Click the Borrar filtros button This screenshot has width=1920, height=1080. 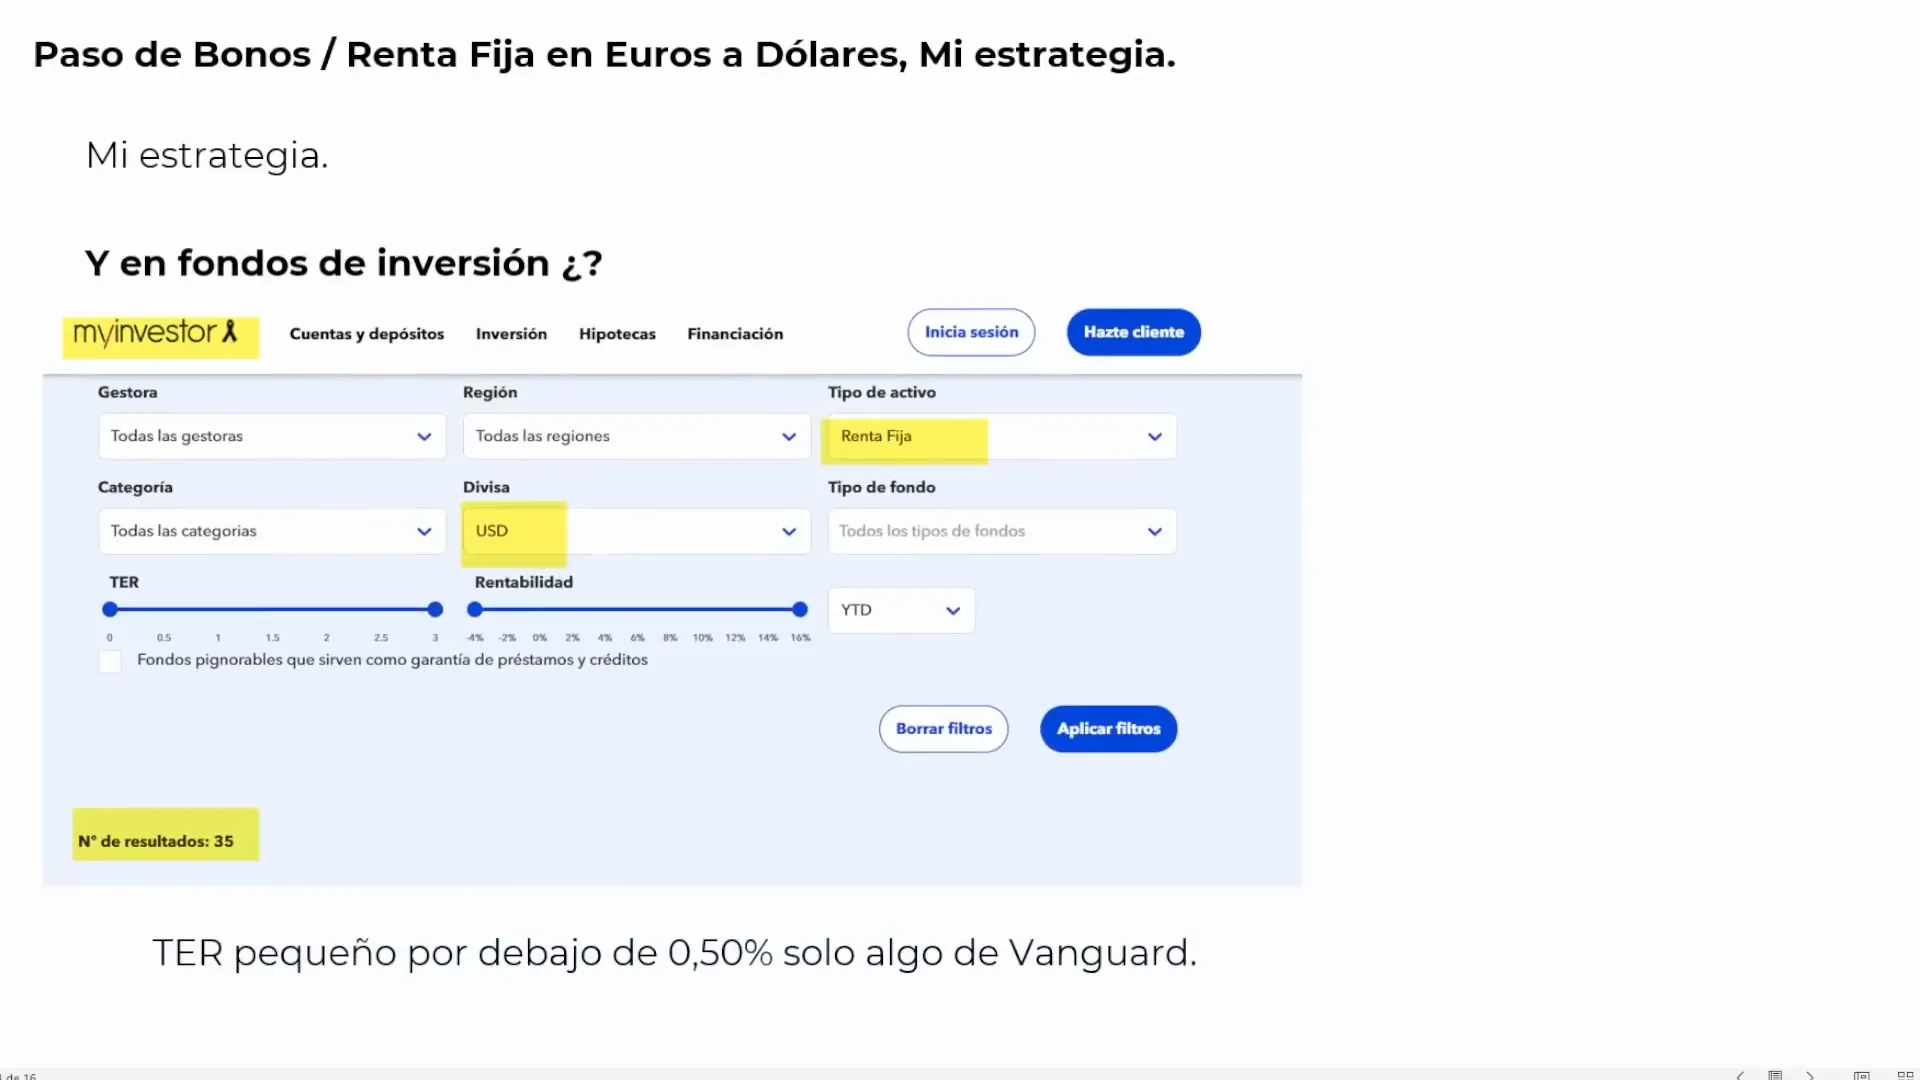pos(943,729)
